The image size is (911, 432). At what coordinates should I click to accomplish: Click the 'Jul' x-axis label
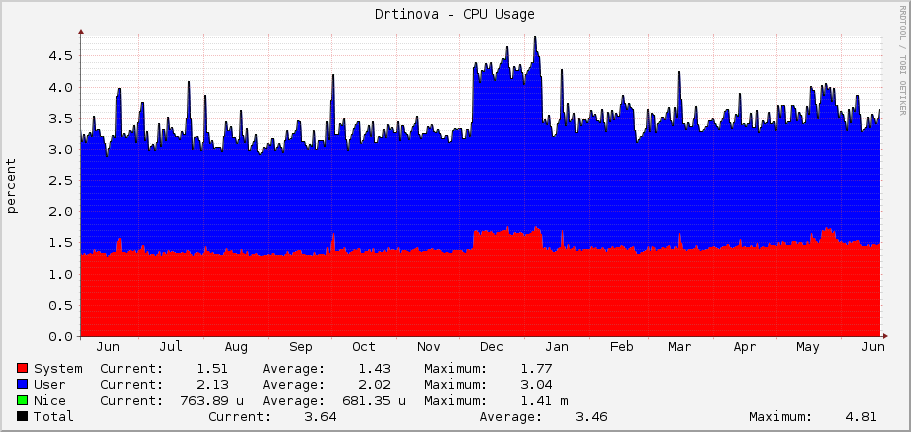[x=171, y=347]
